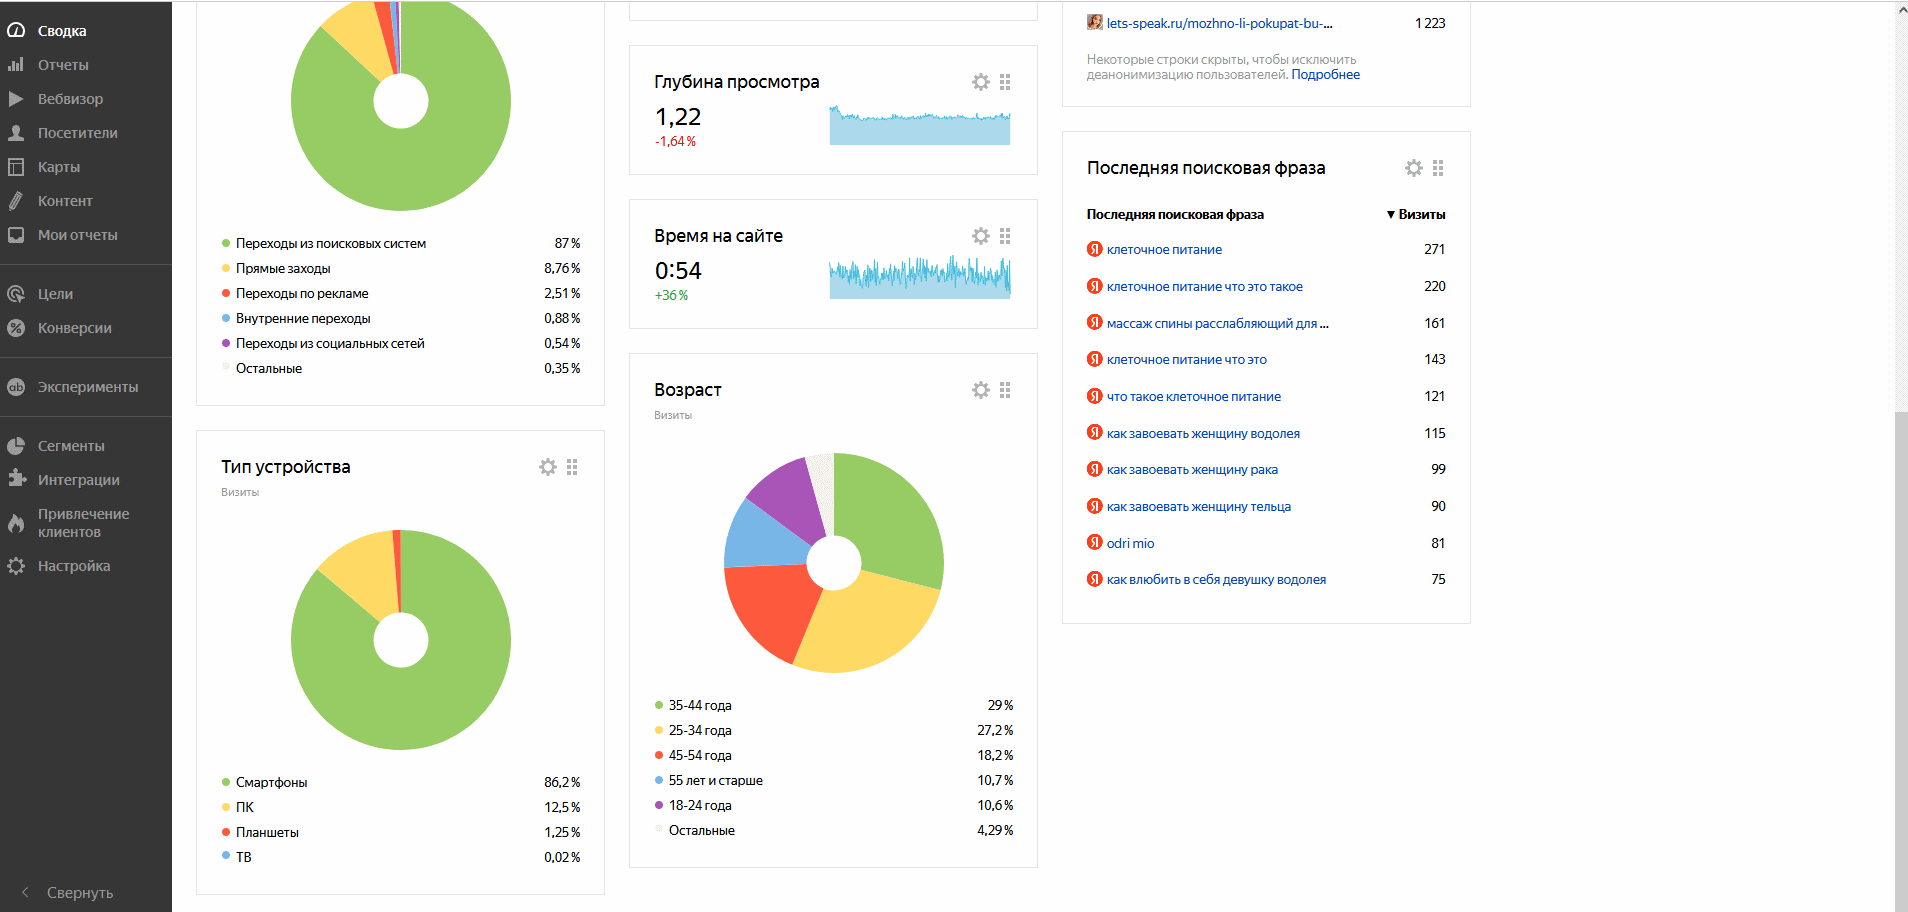Image resolution: width=1908 pixels, height=912 pixels.
Task: Open phrase 'клеточное питание что это такое'
Action: [1205, 287]
